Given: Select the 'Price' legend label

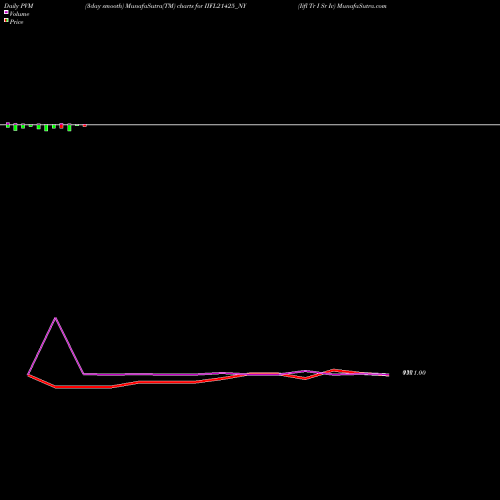Looking at the screenshot, I should [16, 22].
